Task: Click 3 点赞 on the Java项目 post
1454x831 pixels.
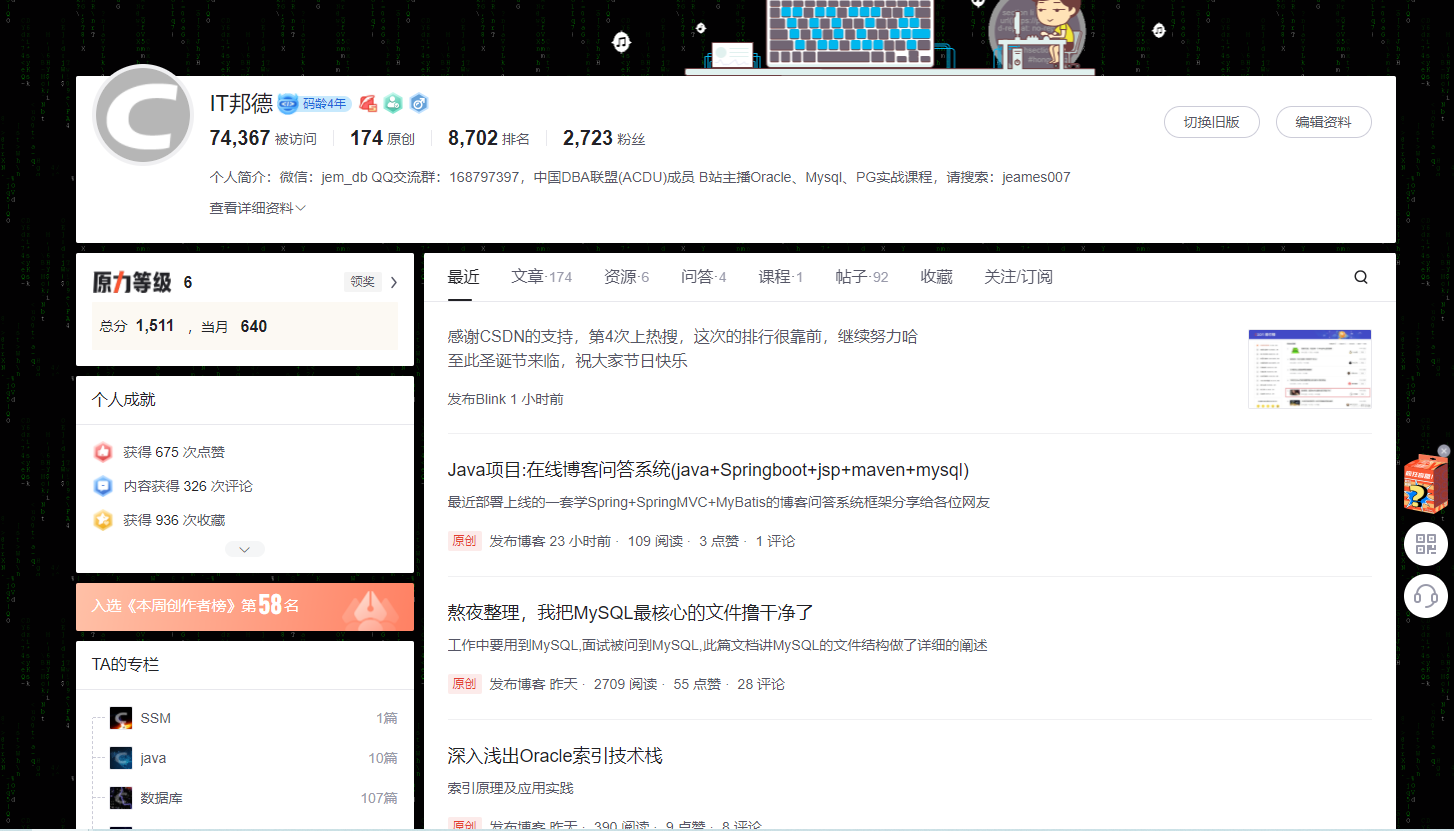Action: click(x=719, y=541)
